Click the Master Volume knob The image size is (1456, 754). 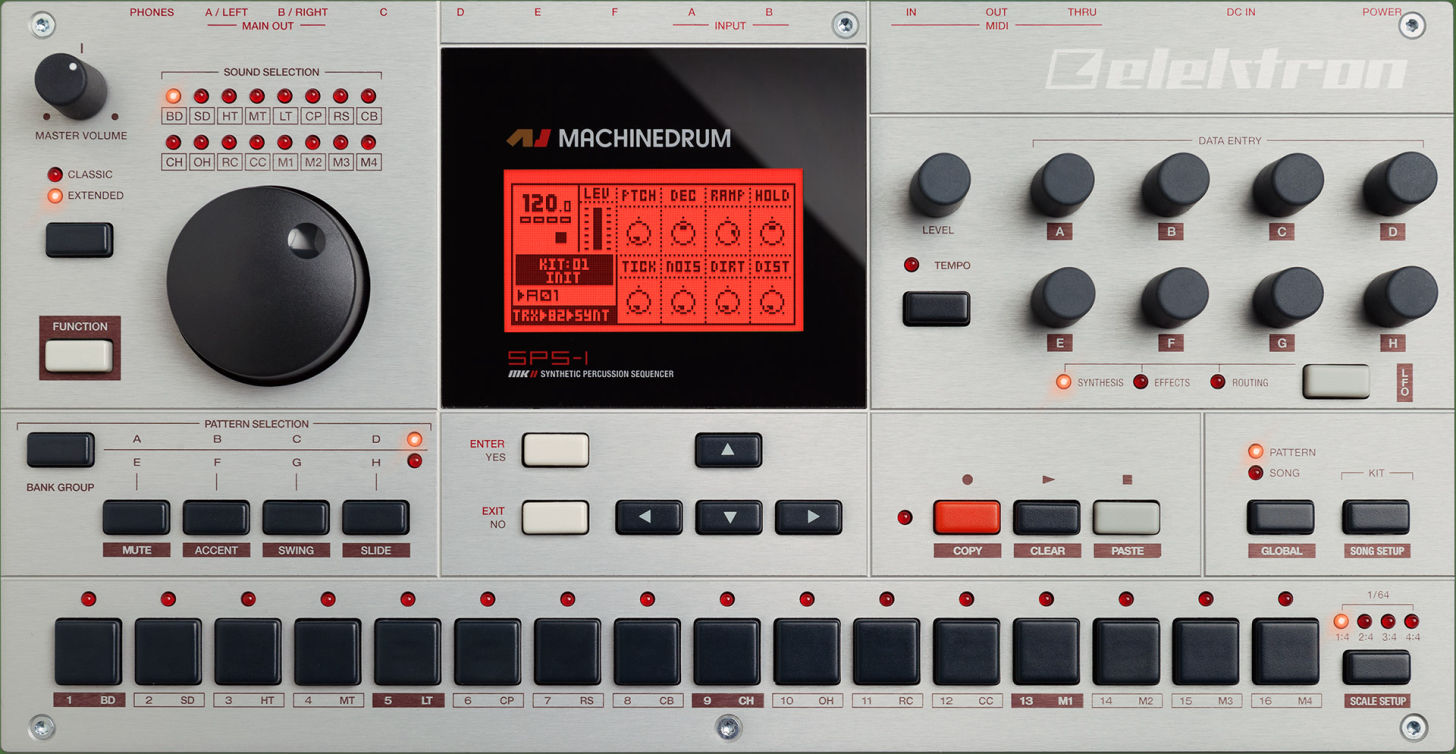click(x=70, y=85)
